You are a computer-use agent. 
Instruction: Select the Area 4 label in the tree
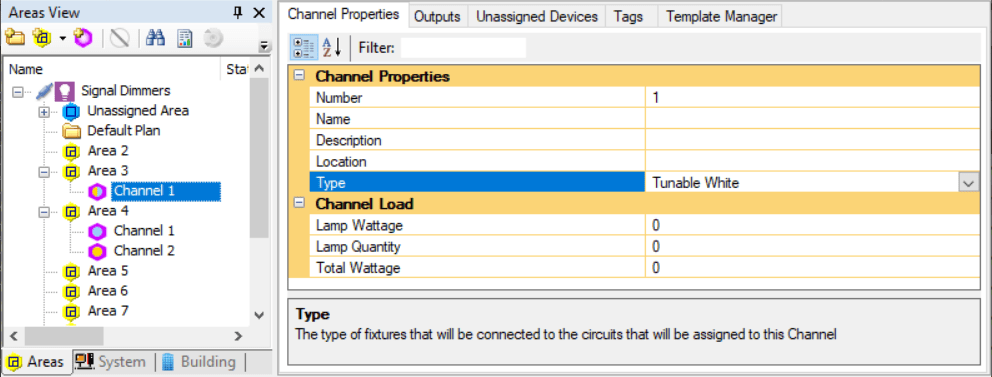pos(108,211)
